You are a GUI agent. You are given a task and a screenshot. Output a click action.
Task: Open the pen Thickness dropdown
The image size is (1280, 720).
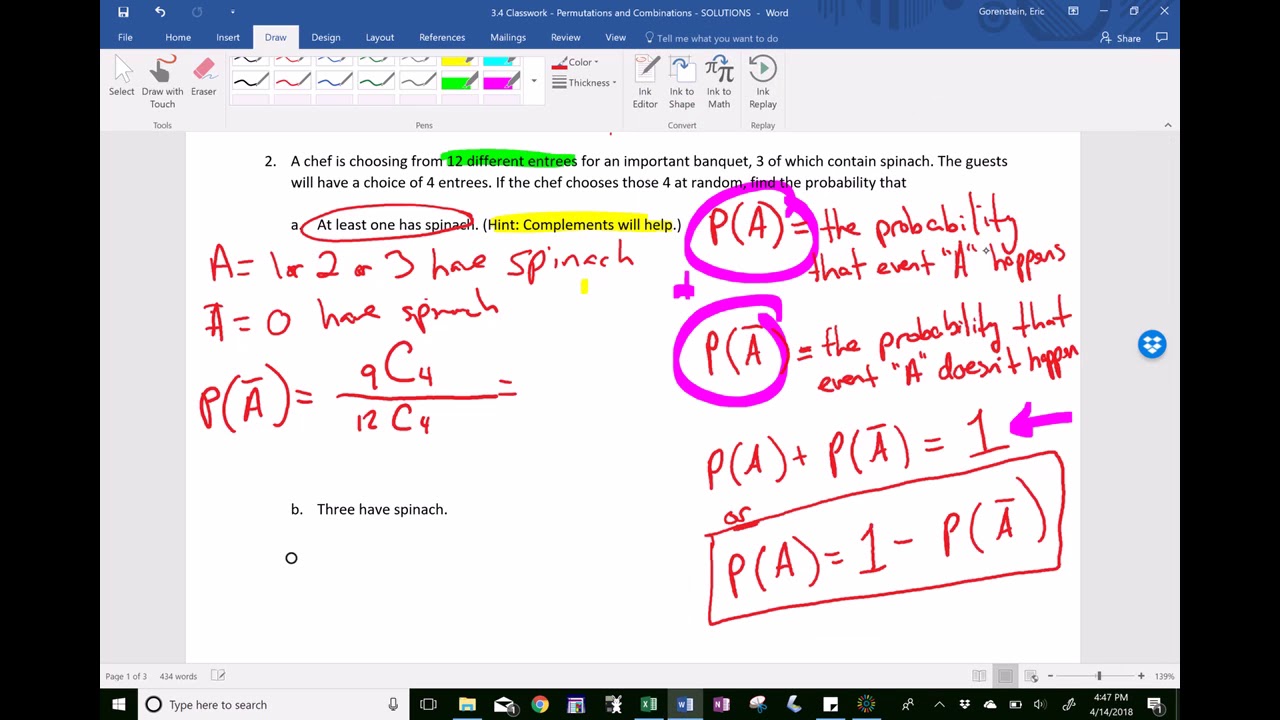[584, 83]
